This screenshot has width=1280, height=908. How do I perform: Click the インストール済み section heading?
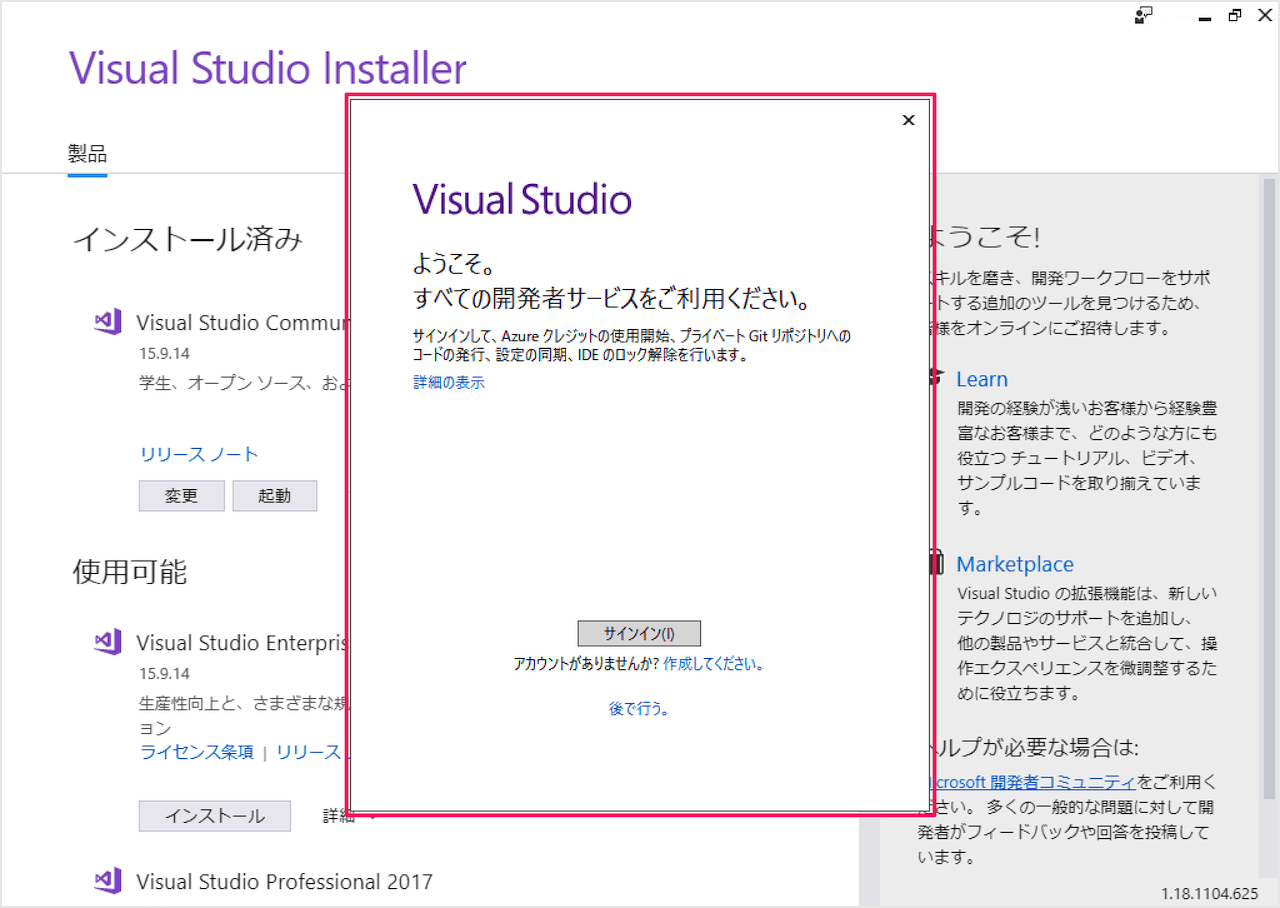coord(188,239)
